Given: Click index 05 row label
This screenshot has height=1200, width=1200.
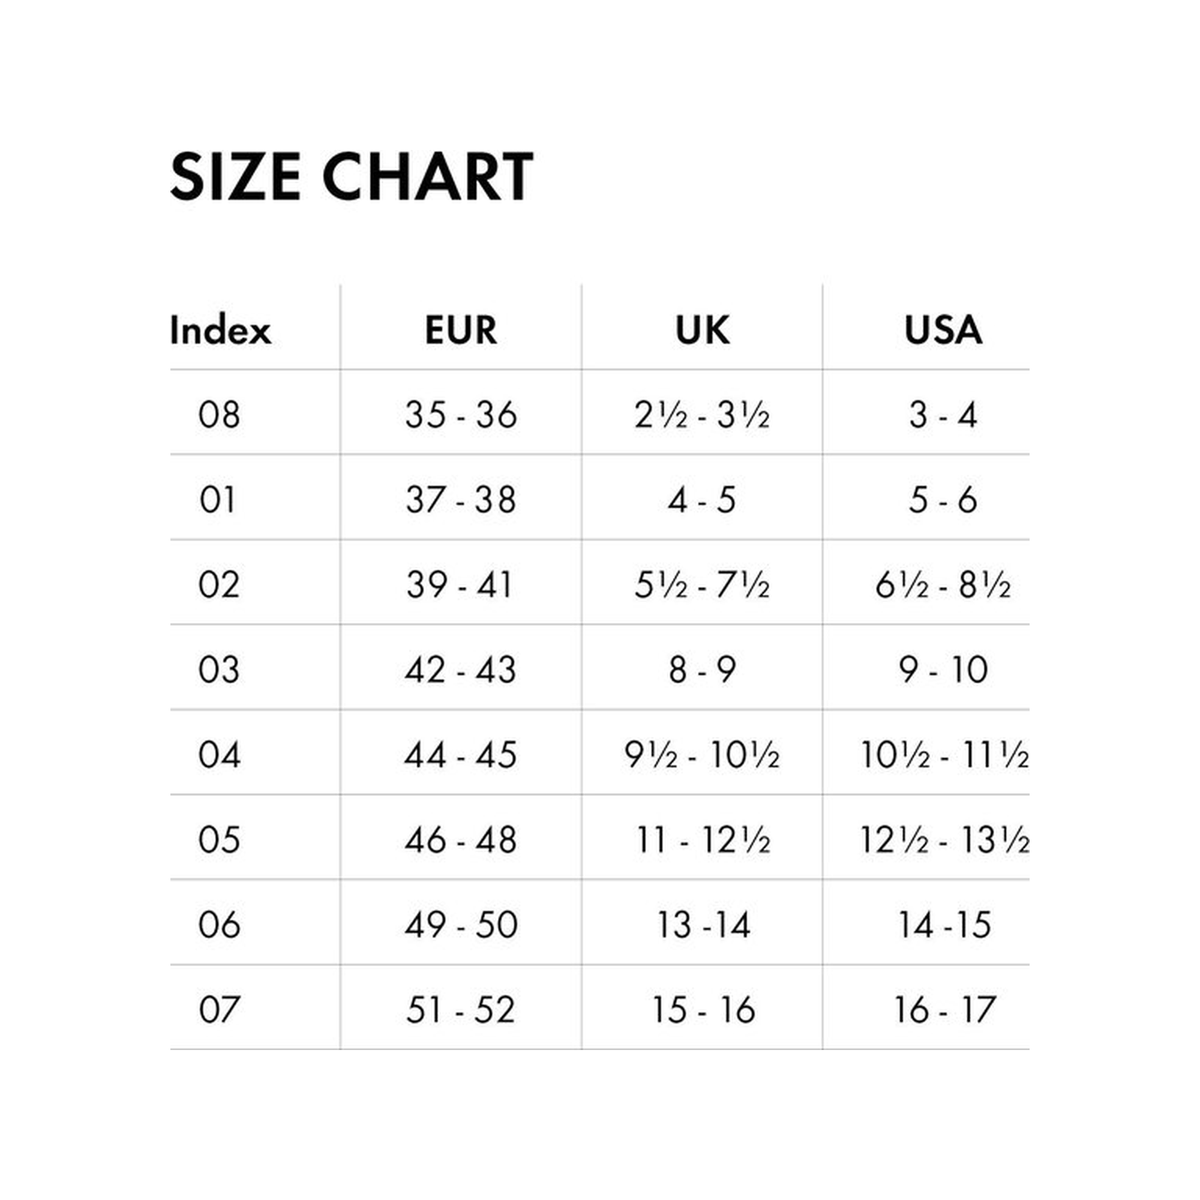Looking at the screenshot, I should (219, 839).
